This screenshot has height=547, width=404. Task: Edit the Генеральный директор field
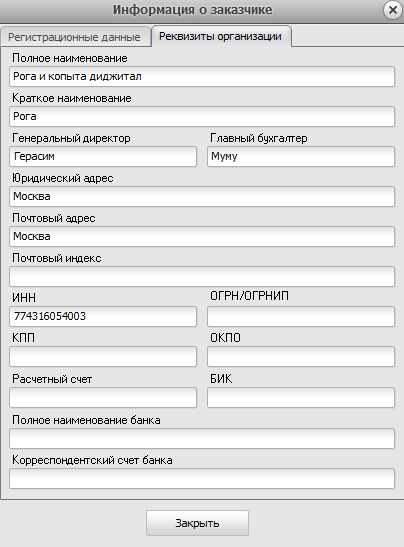click(103, 156)
